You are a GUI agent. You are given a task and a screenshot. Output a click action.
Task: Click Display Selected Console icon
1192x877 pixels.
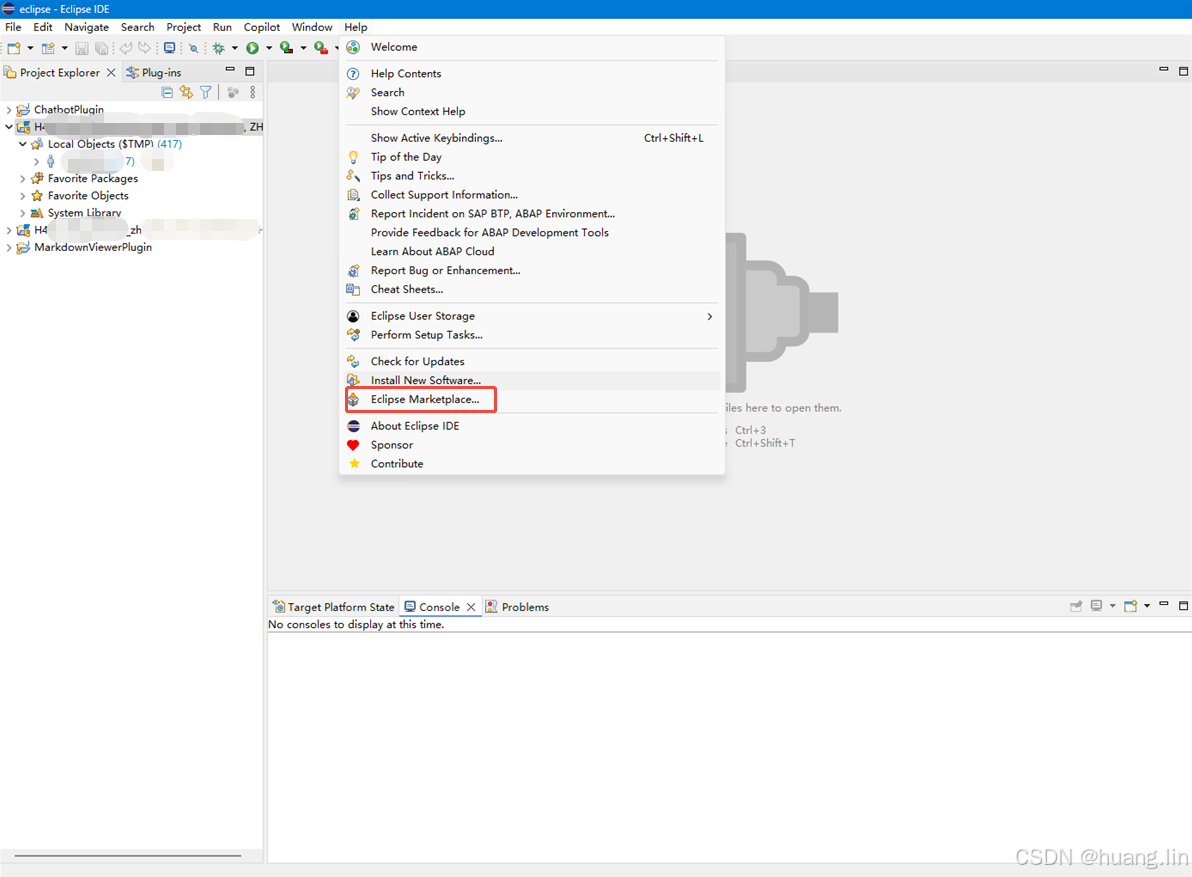click(1096, 606)
